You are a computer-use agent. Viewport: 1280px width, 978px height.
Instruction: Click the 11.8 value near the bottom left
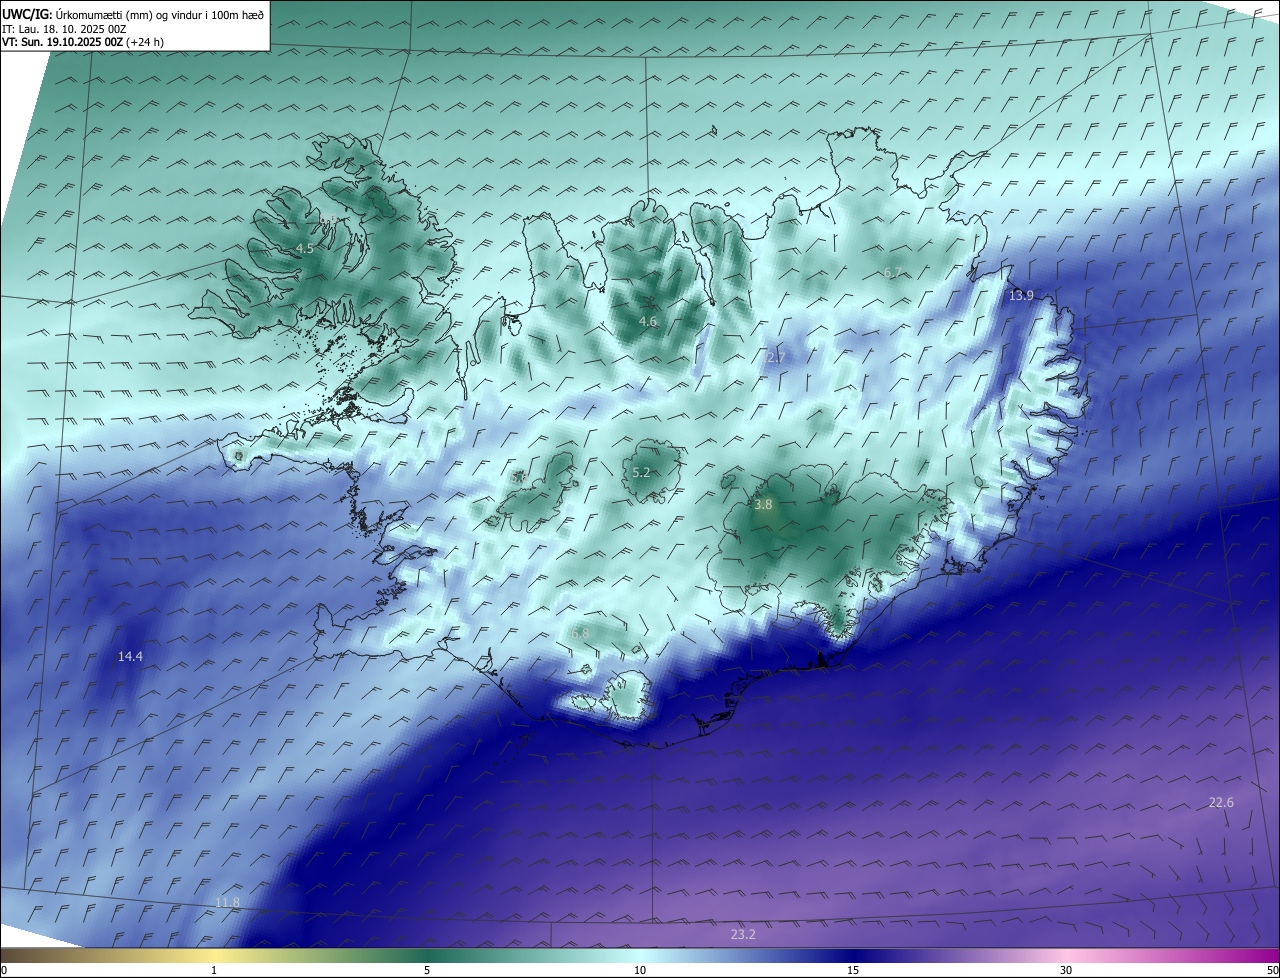tap(228, 902)
